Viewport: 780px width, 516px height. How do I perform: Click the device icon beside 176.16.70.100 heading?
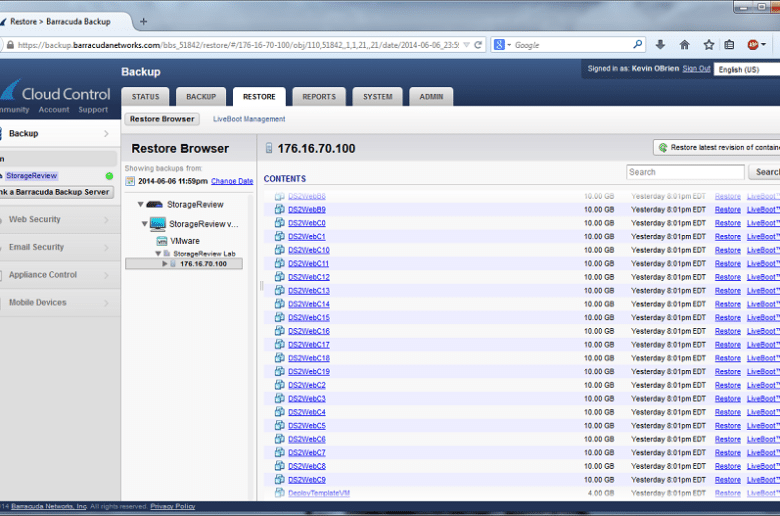pyautogui.click(x=269, y=148)
